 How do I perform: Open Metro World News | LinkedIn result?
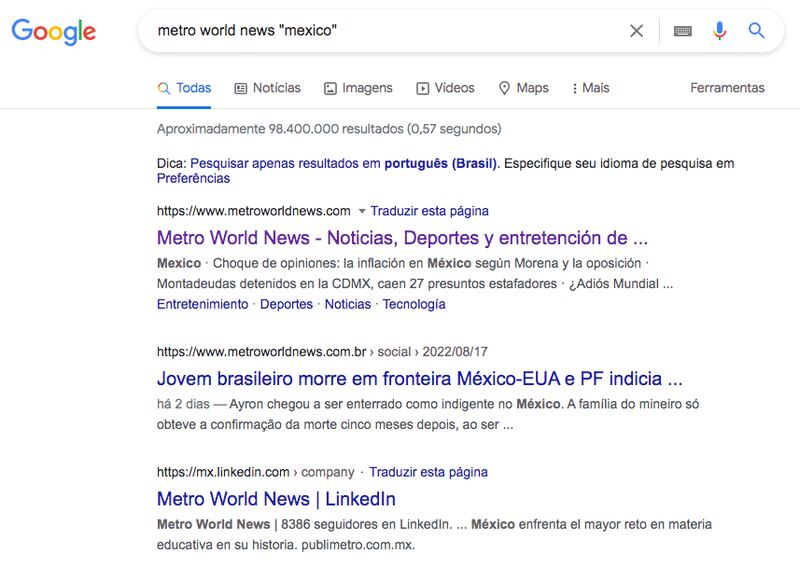pos(276,499)
